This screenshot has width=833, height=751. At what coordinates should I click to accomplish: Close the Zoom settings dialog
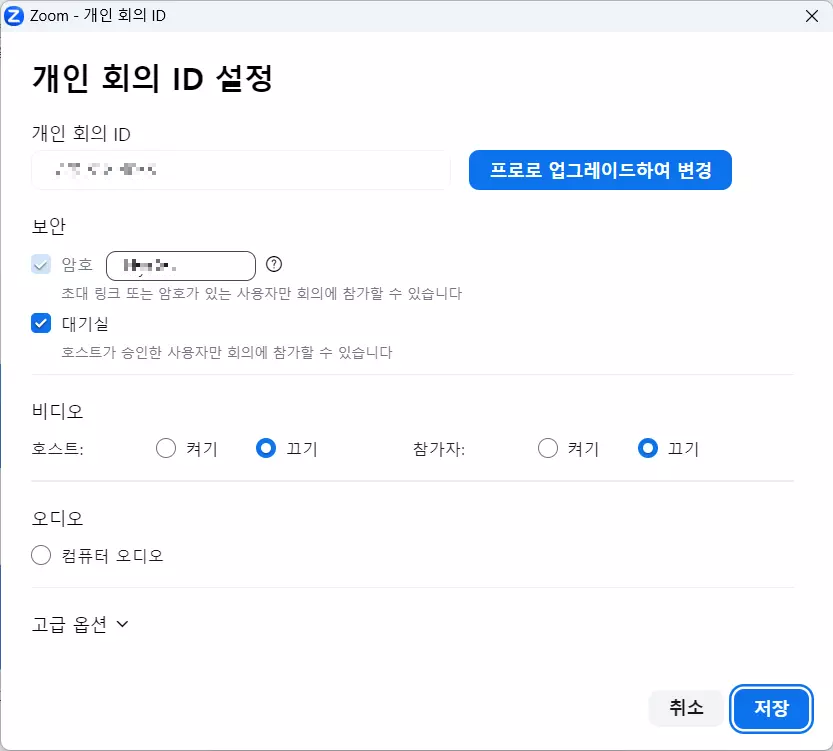pyautogui.click(x=813, y=15)
